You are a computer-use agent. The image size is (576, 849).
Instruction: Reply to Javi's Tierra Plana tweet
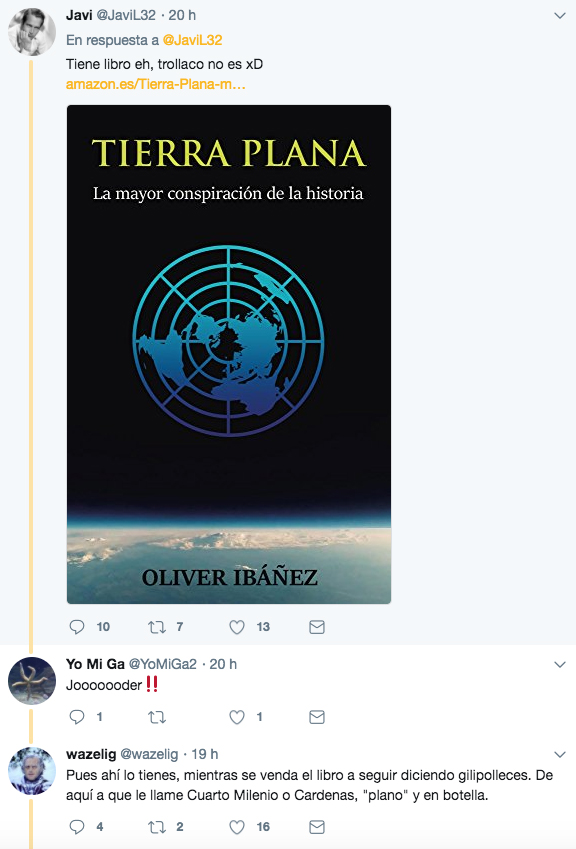(x=77, y=627)
